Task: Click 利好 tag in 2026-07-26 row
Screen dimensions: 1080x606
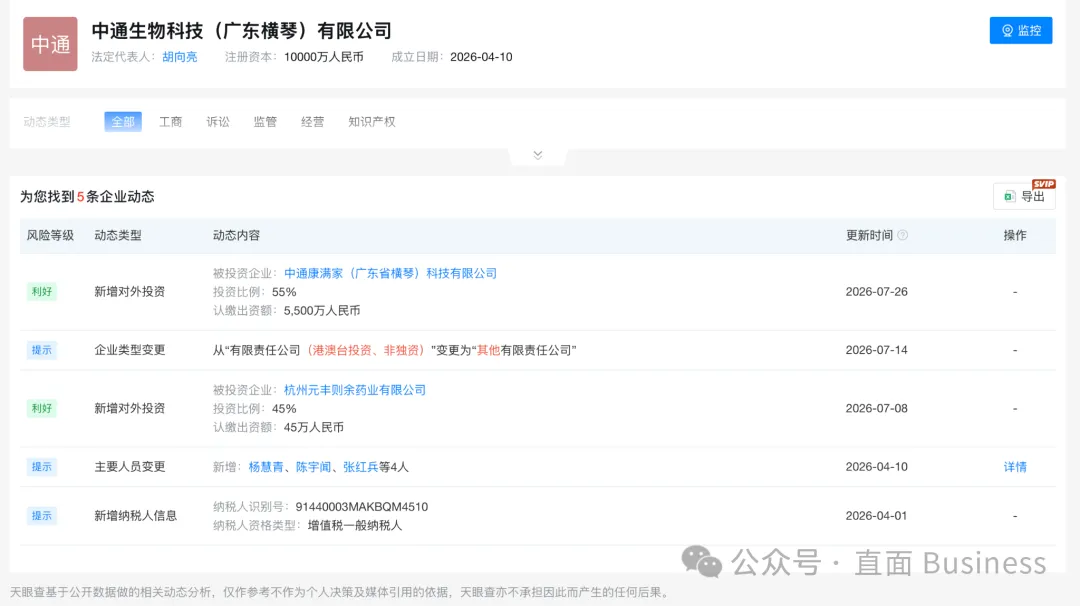Action: 41,291
